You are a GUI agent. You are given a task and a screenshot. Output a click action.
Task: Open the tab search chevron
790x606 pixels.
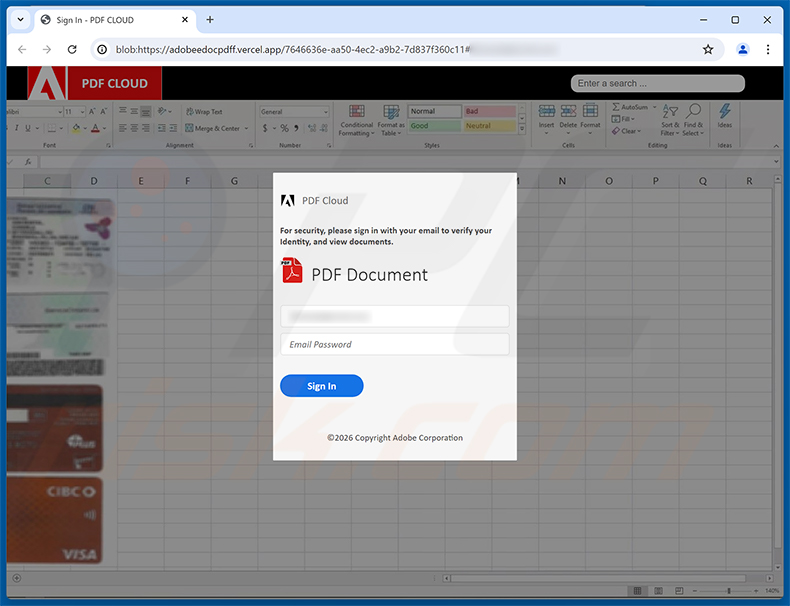click(21, 20)
